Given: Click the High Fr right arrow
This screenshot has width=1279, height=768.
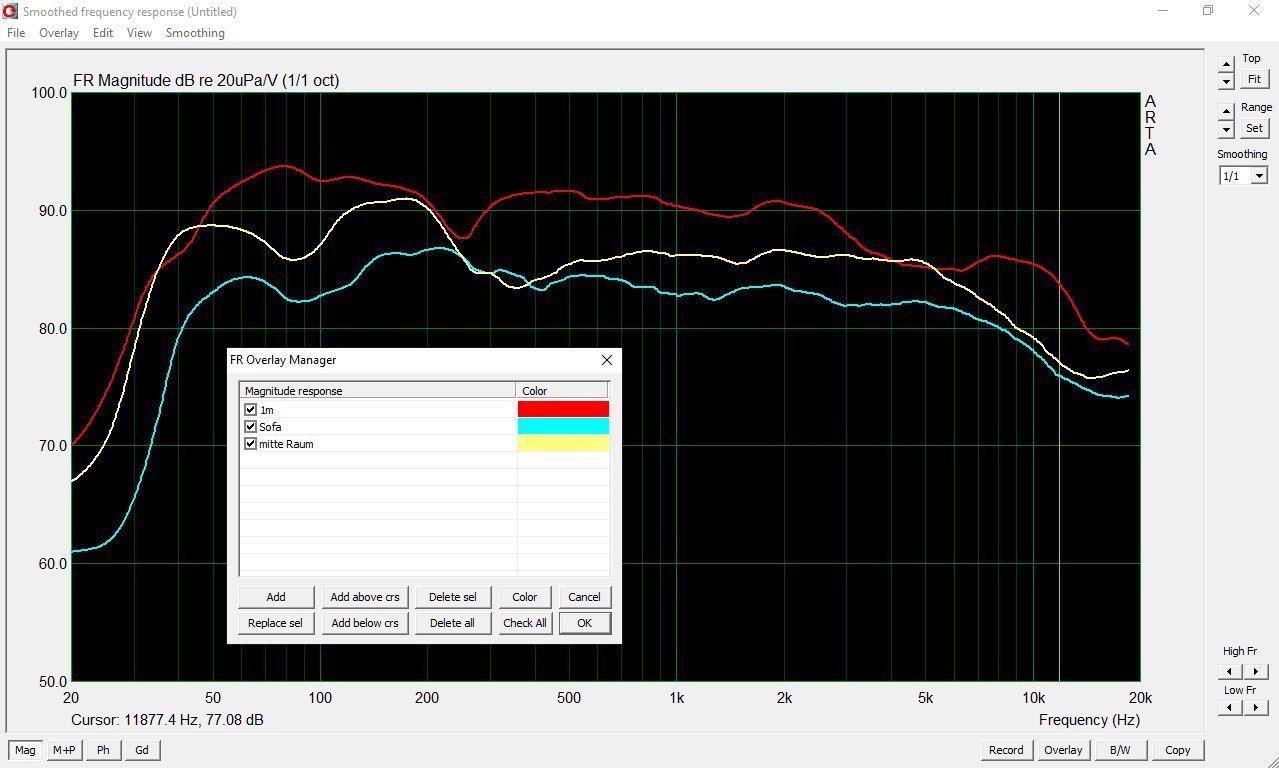Looking at the screenshot, I should point(1256,672).
